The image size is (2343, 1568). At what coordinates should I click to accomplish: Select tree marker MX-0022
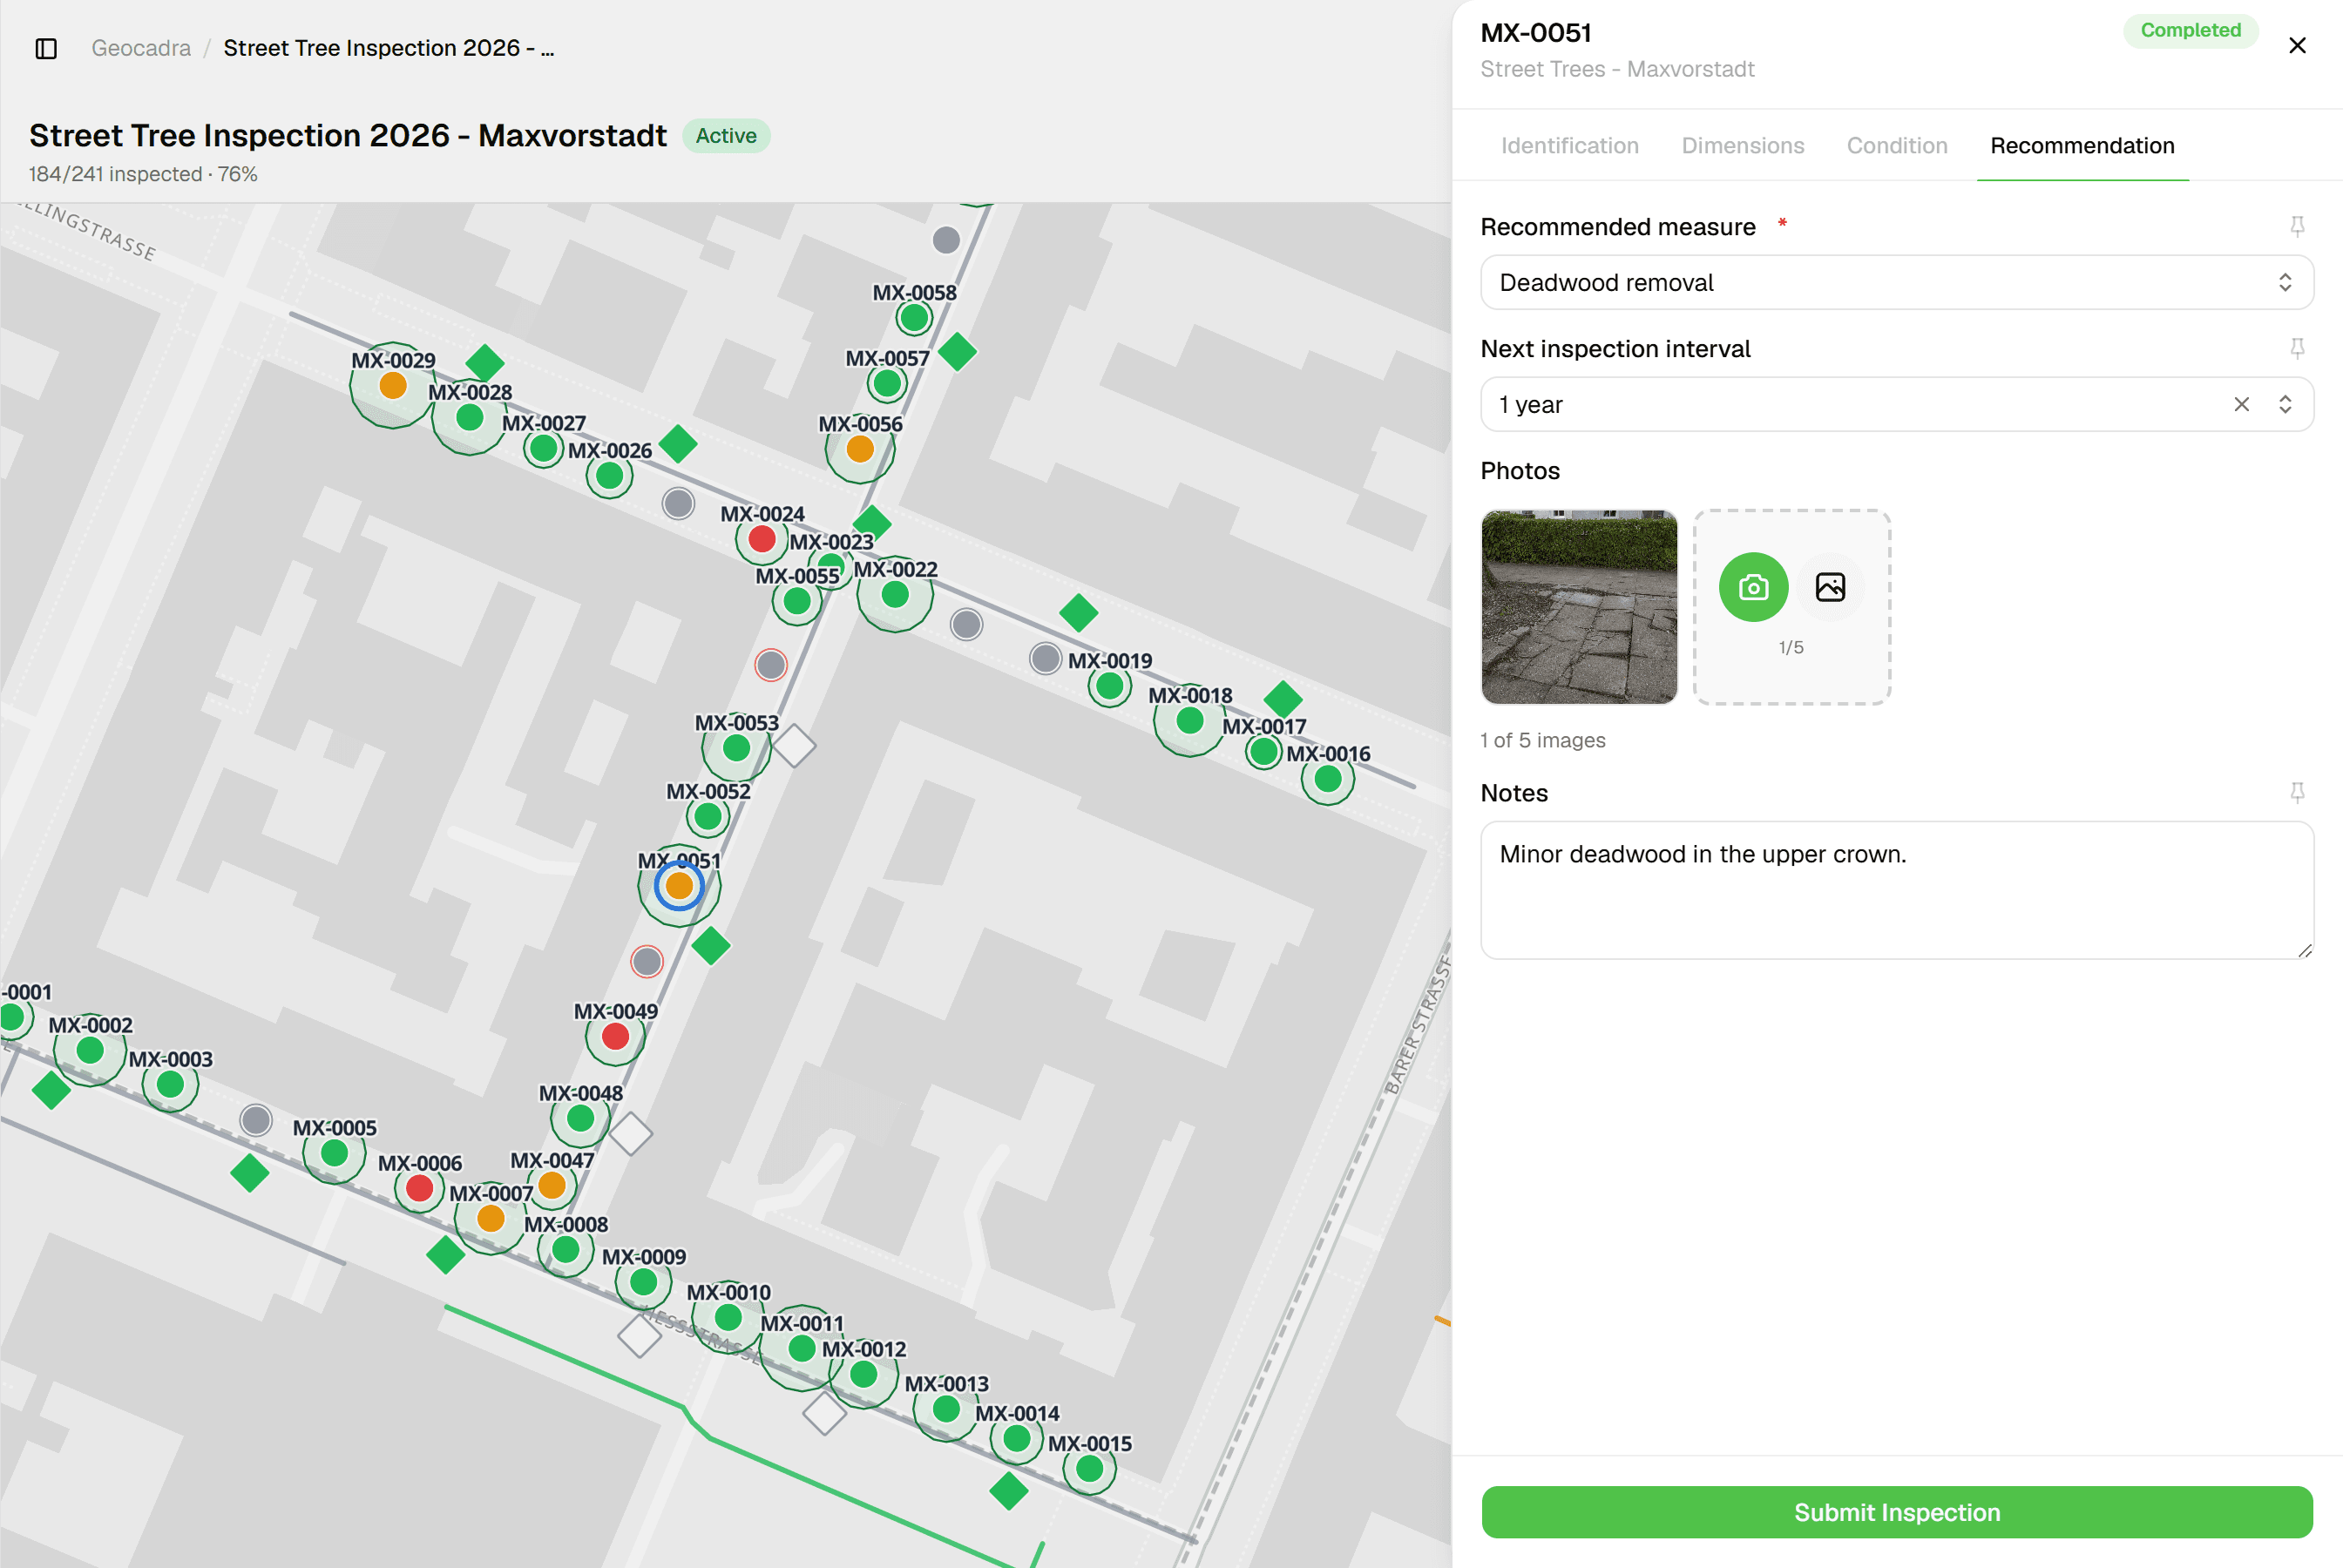tap(895, 594)
